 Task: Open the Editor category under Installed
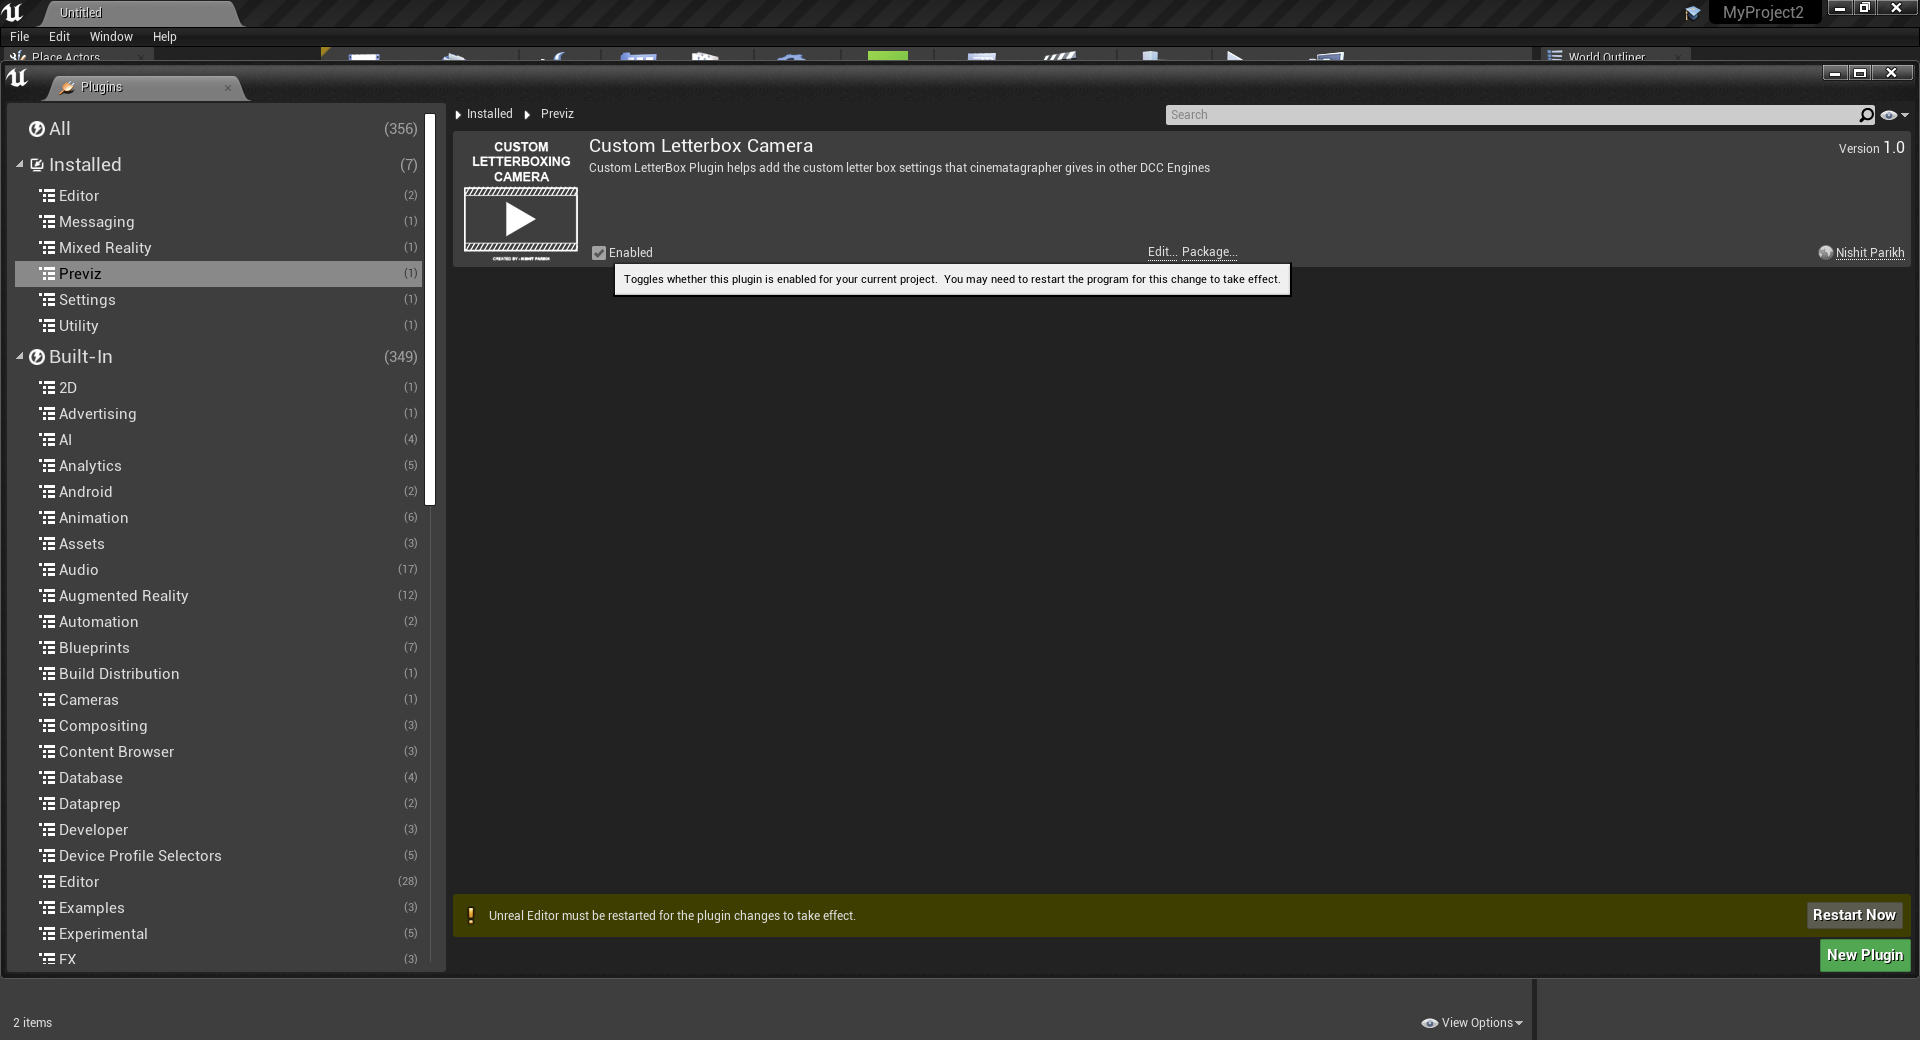[x=218, y=196]
